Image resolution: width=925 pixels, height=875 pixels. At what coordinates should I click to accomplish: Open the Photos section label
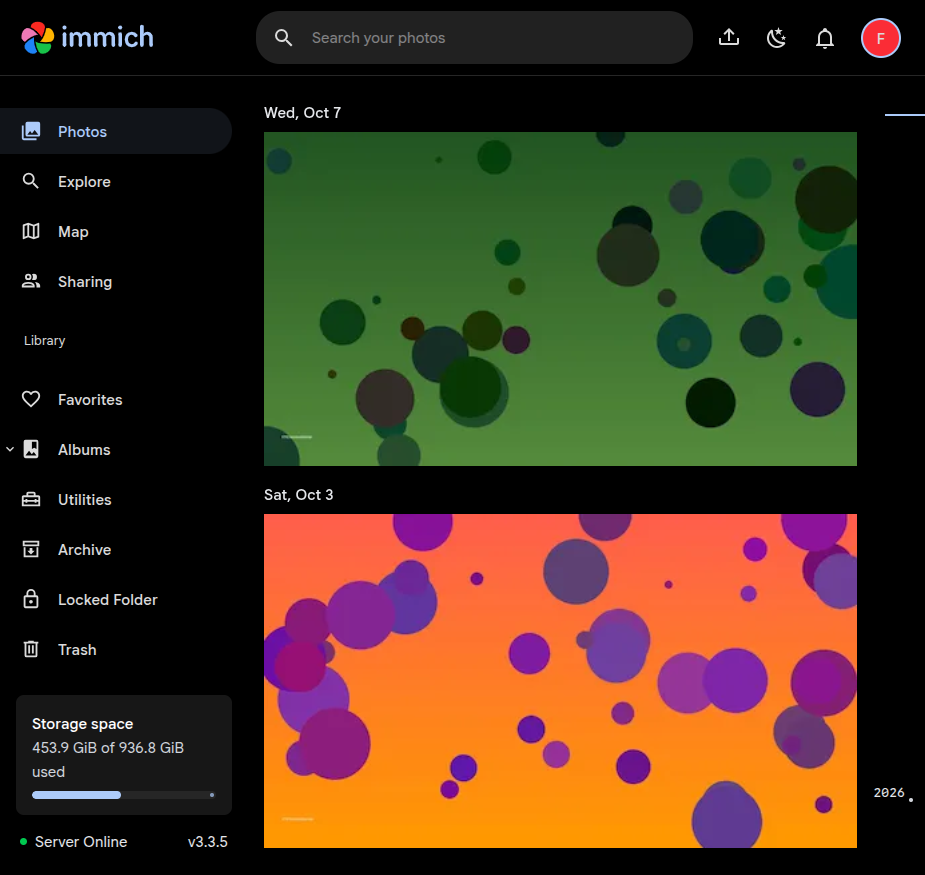pos(83,132)
